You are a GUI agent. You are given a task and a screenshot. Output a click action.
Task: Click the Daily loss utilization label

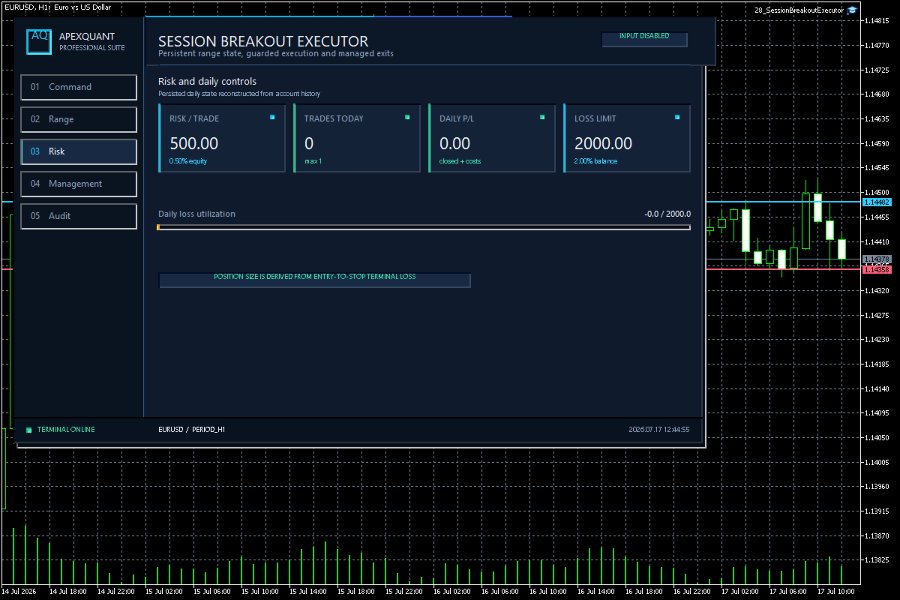tap(197, 214)
